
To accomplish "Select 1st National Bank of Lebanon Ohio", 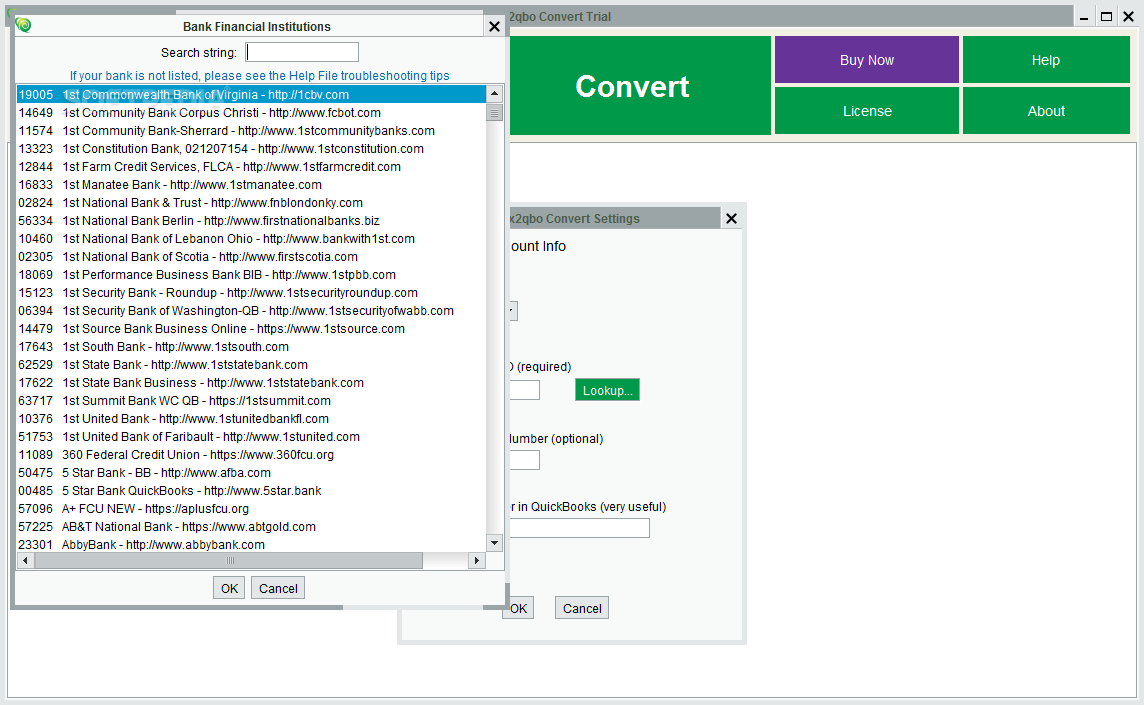I will (251, 239).
